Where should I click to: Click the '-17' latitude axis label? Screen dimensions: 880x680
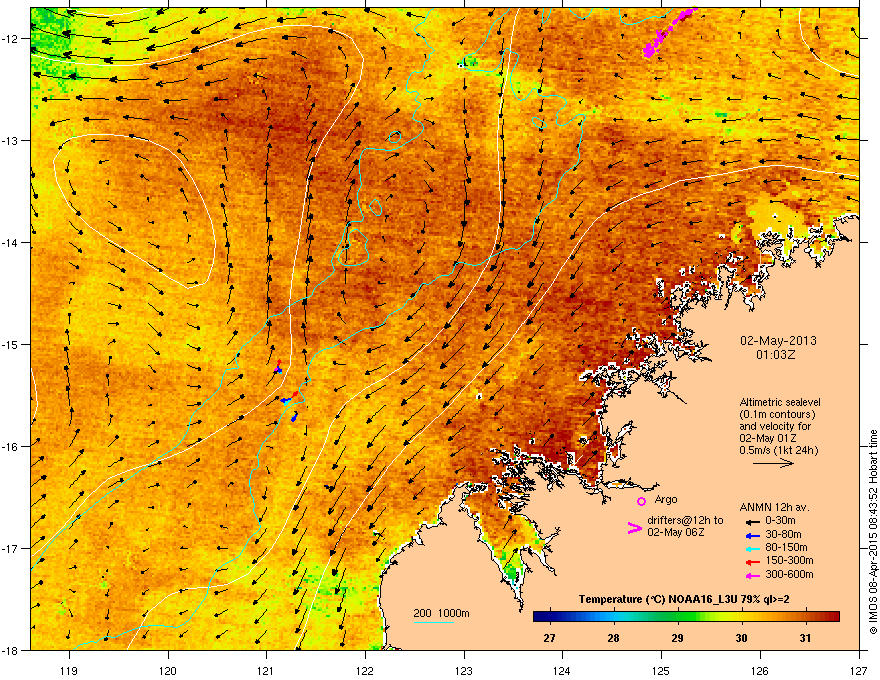[11, 548]
